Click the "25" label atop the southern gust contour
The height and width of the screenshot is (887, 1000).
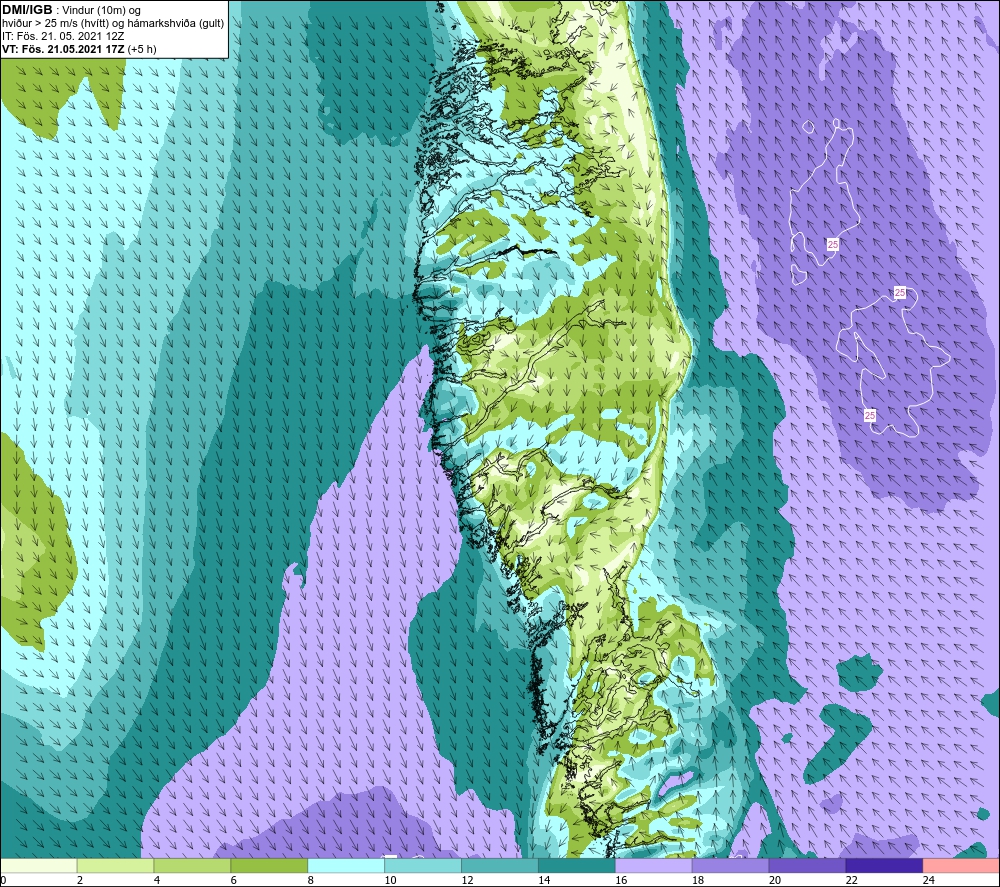[x=900, y=293]
